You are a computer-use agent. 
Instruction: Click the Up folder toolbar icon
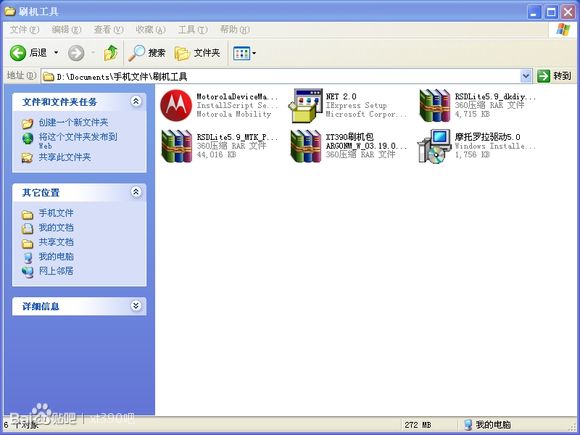pyautogui.click(x=111, y=53)
